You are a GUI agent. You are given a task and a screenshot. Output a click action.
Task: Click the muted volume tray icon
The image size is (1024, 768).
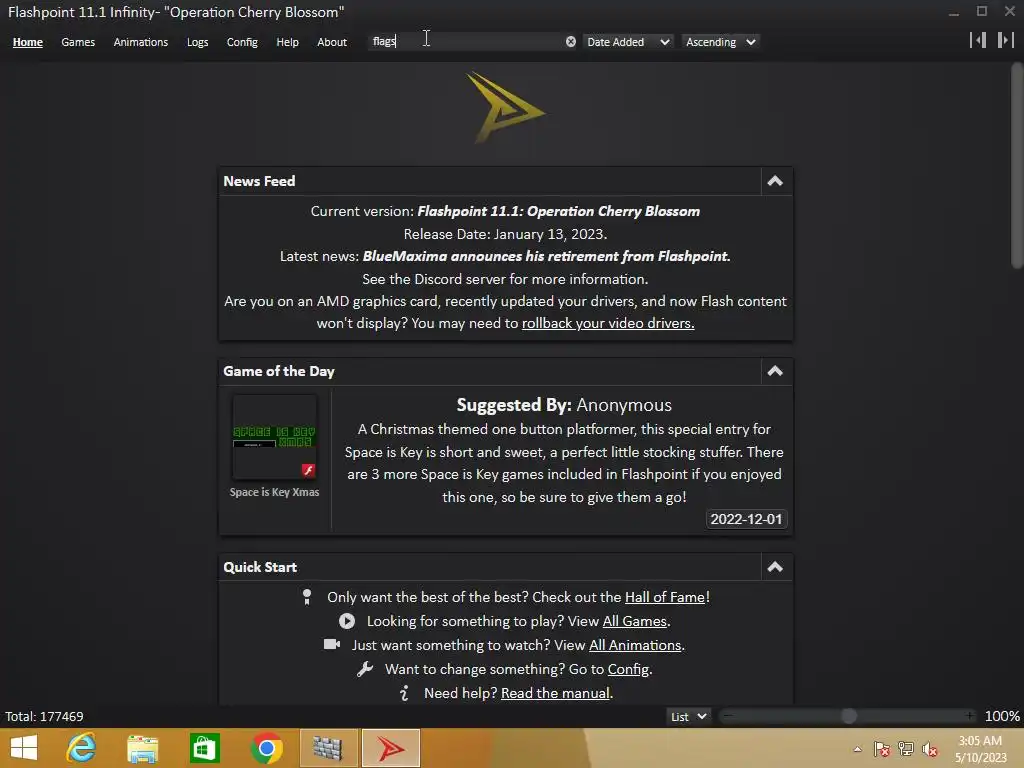[x=929, y=749]
